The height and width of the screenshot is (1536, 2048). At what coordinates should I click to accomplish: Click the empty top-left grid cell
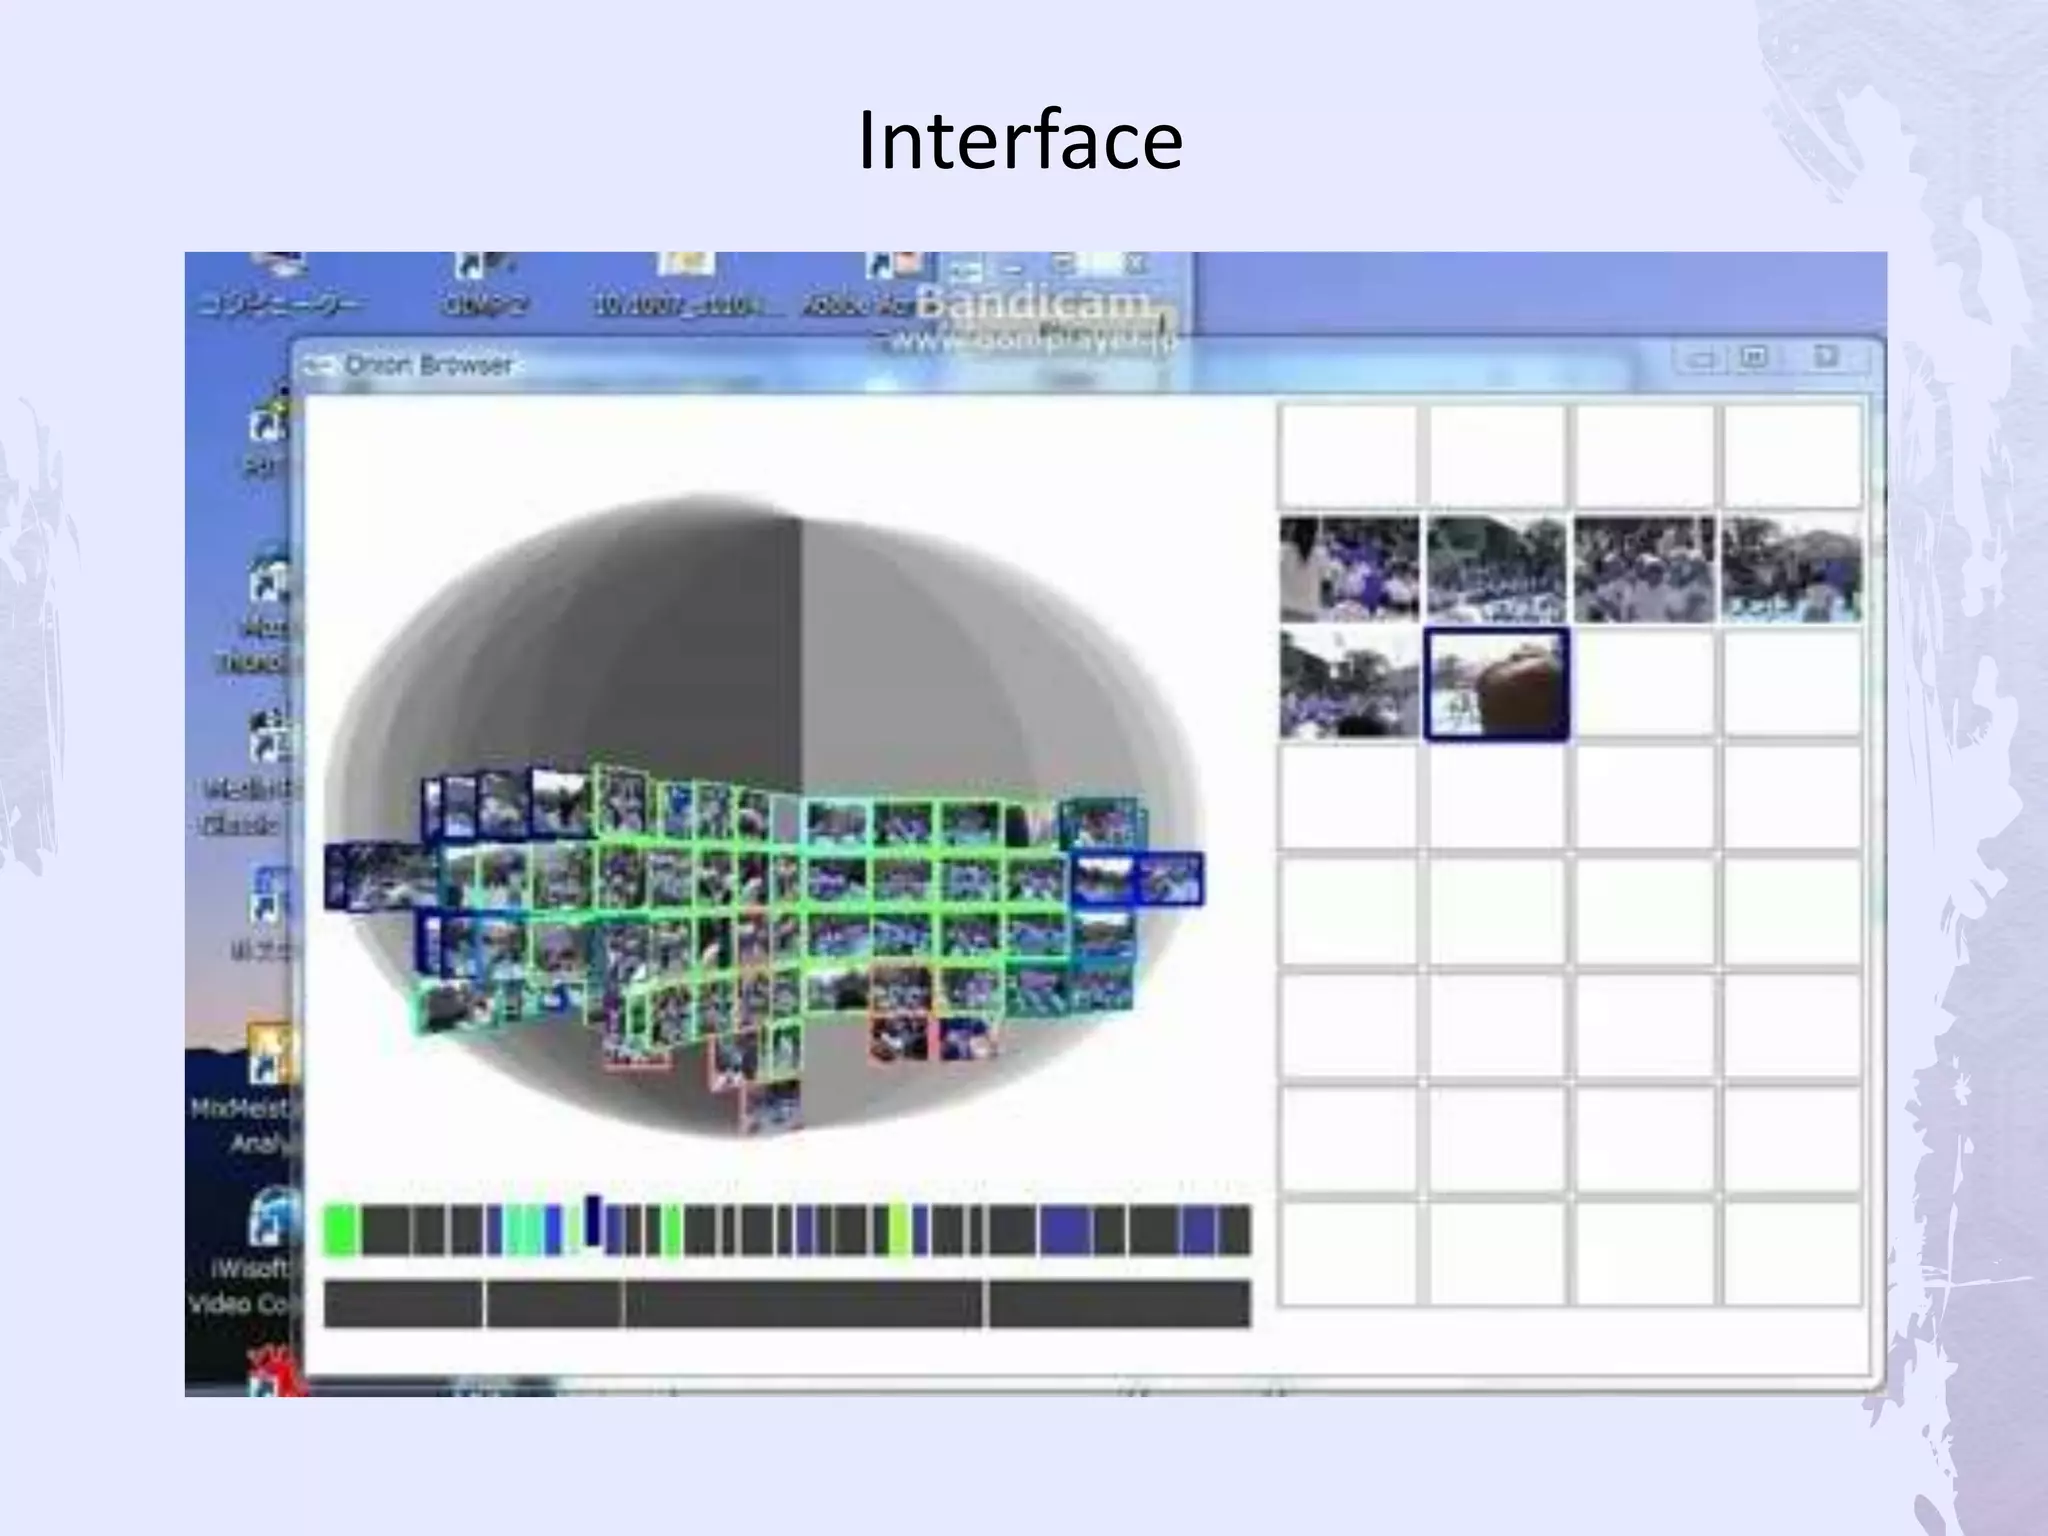tap(1349, 455)
